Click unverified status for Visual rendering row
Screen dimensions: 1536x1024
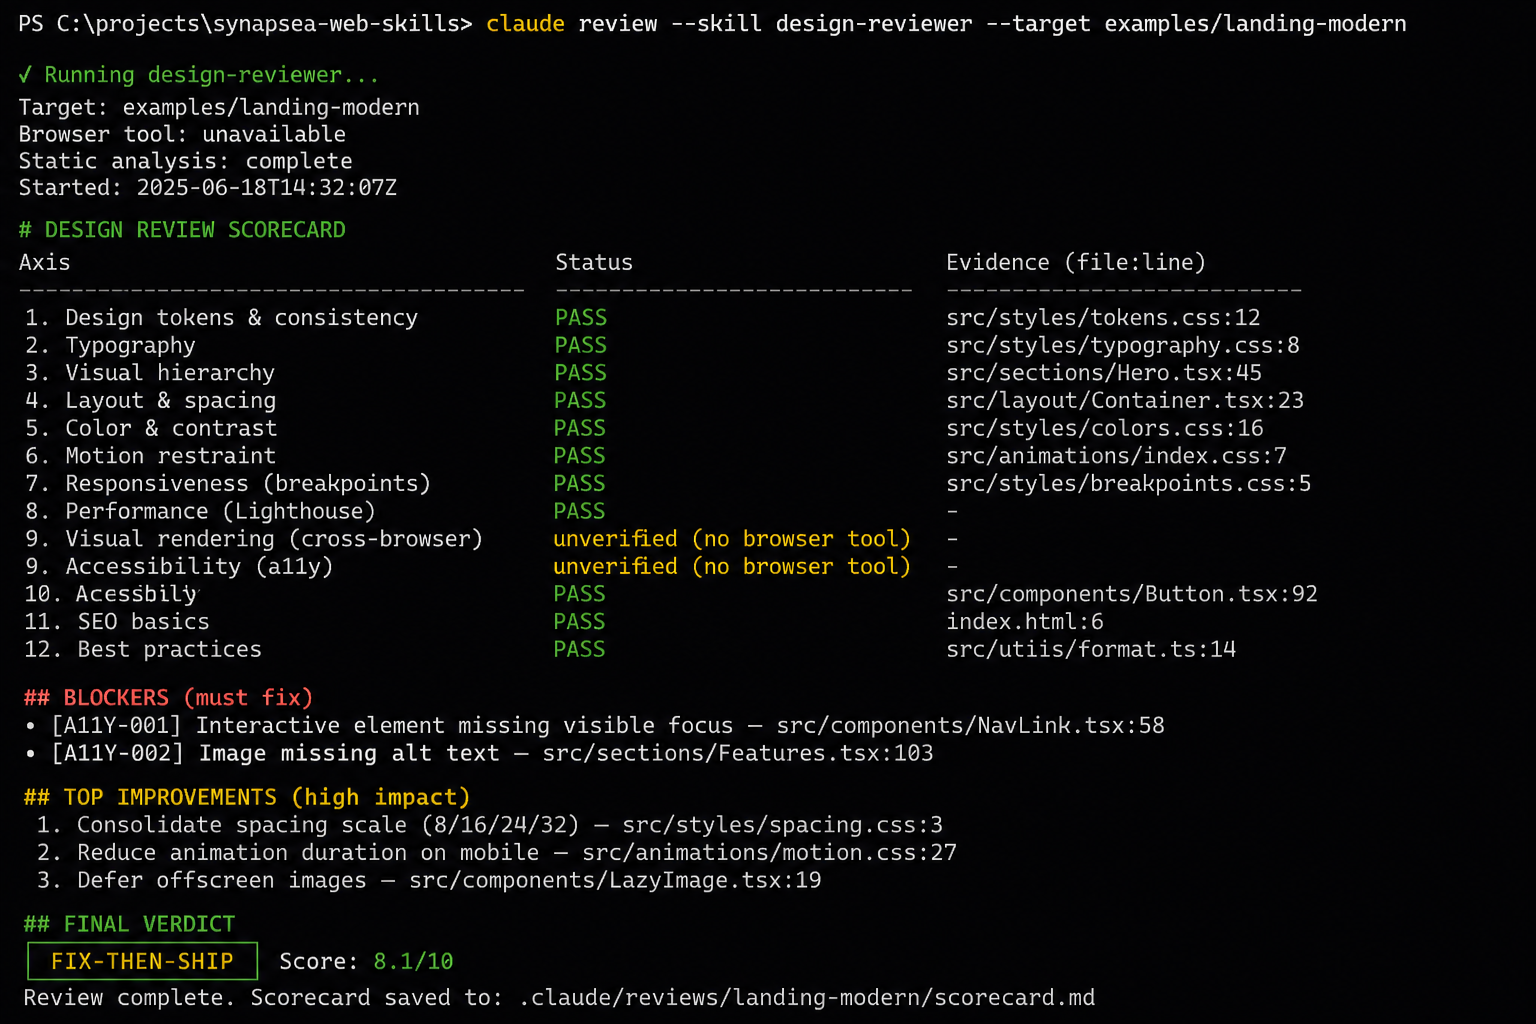732,539
